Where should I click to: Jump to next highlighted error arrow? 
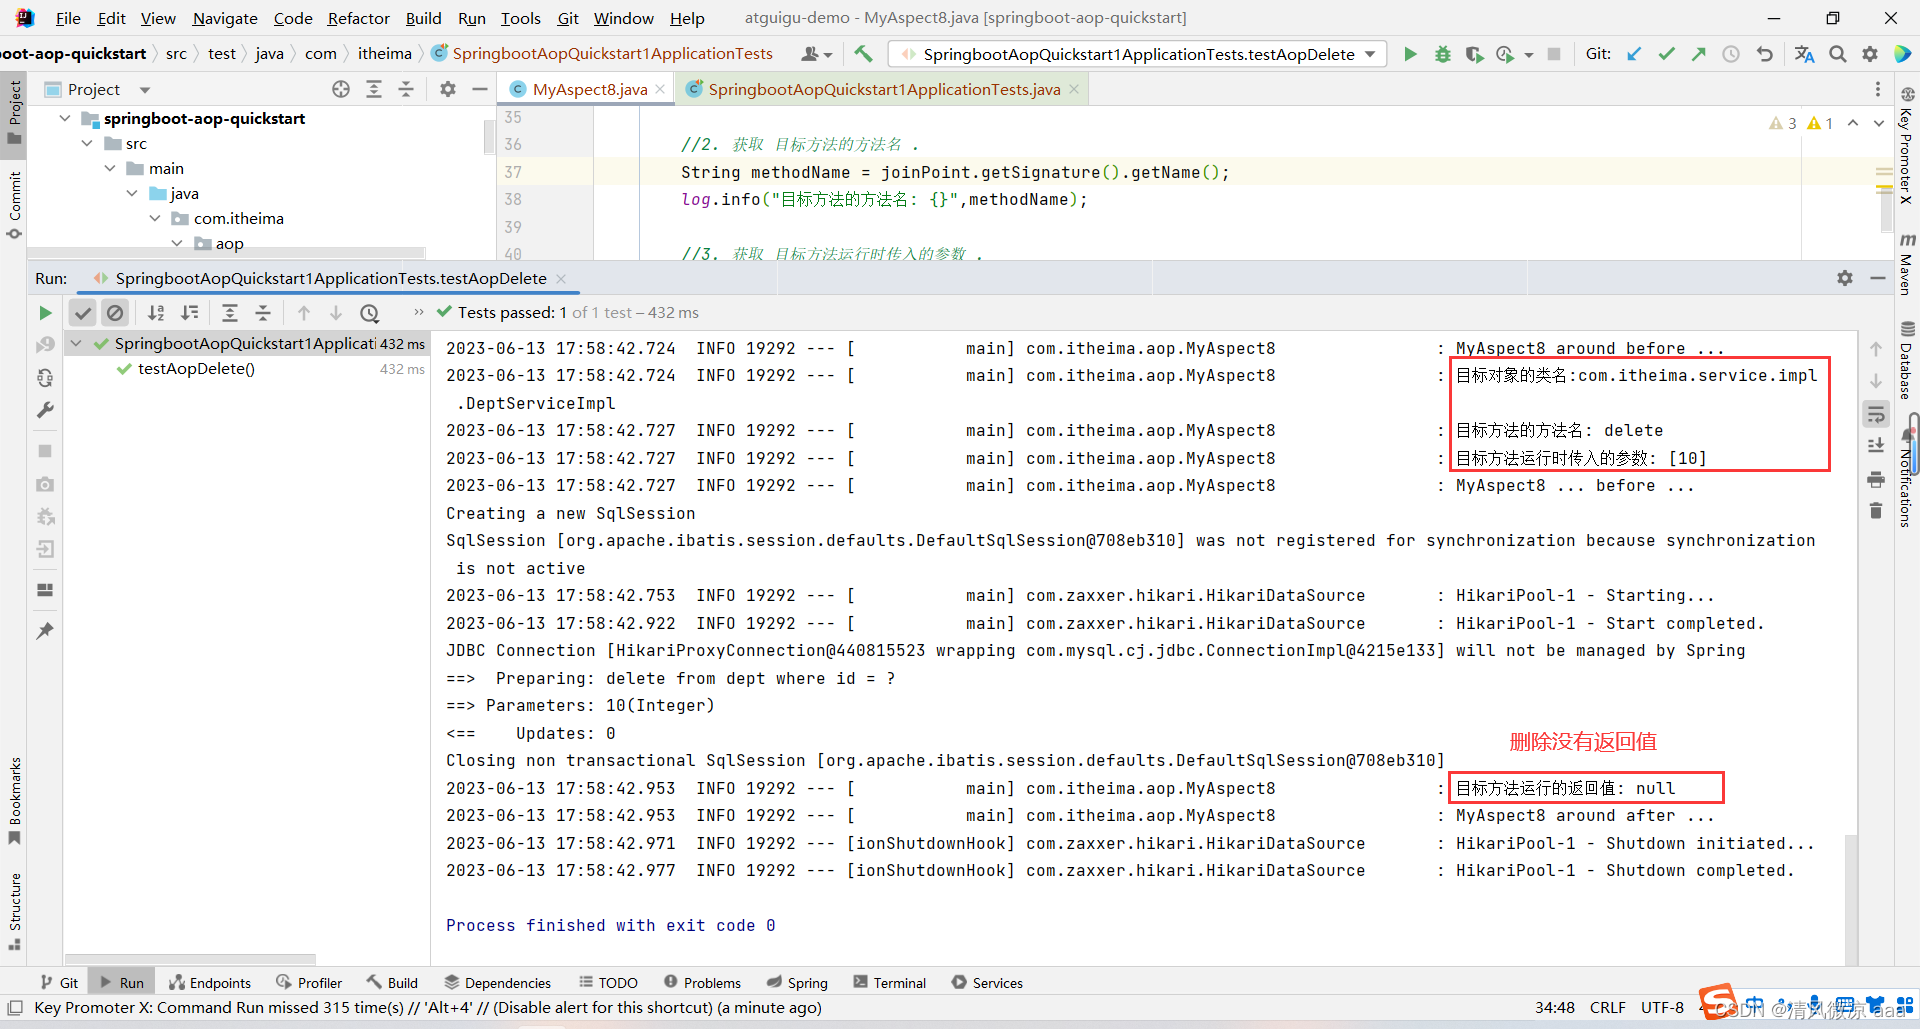pos(1878,123)
